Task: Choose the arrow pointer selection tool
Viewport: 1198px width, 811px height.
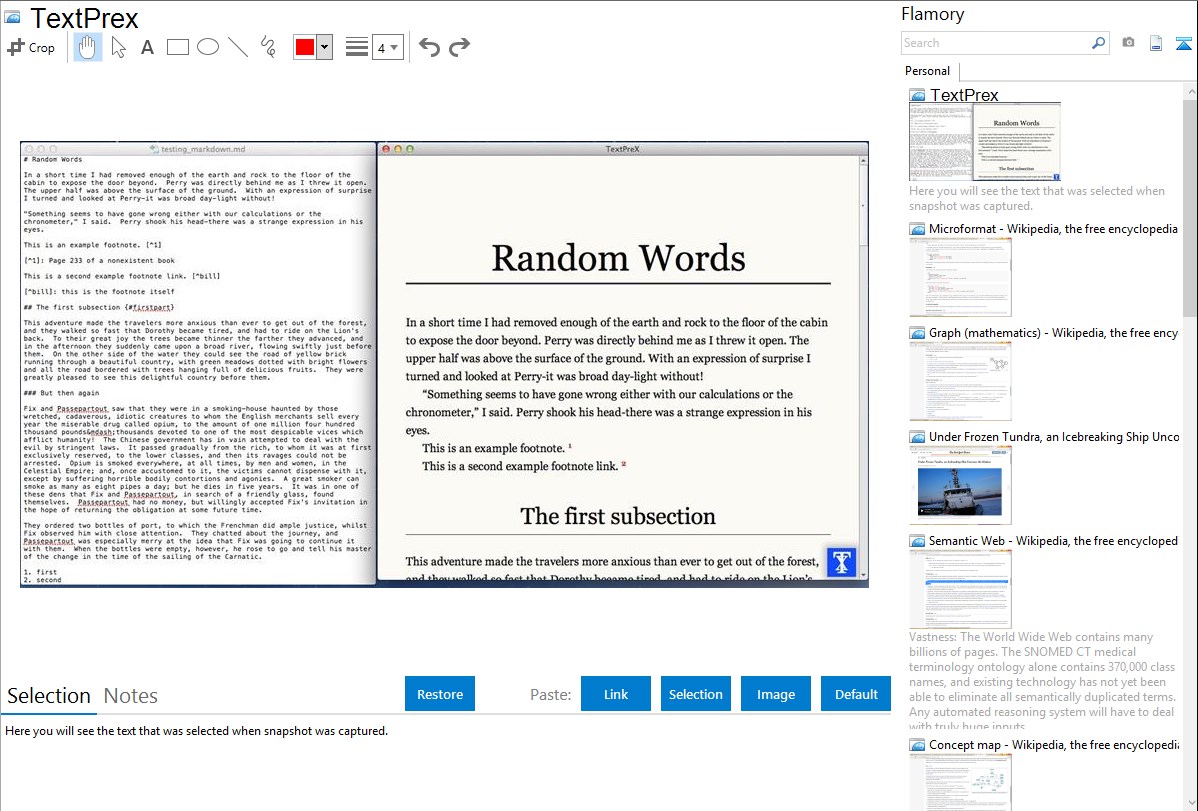Action: point(118,47)
